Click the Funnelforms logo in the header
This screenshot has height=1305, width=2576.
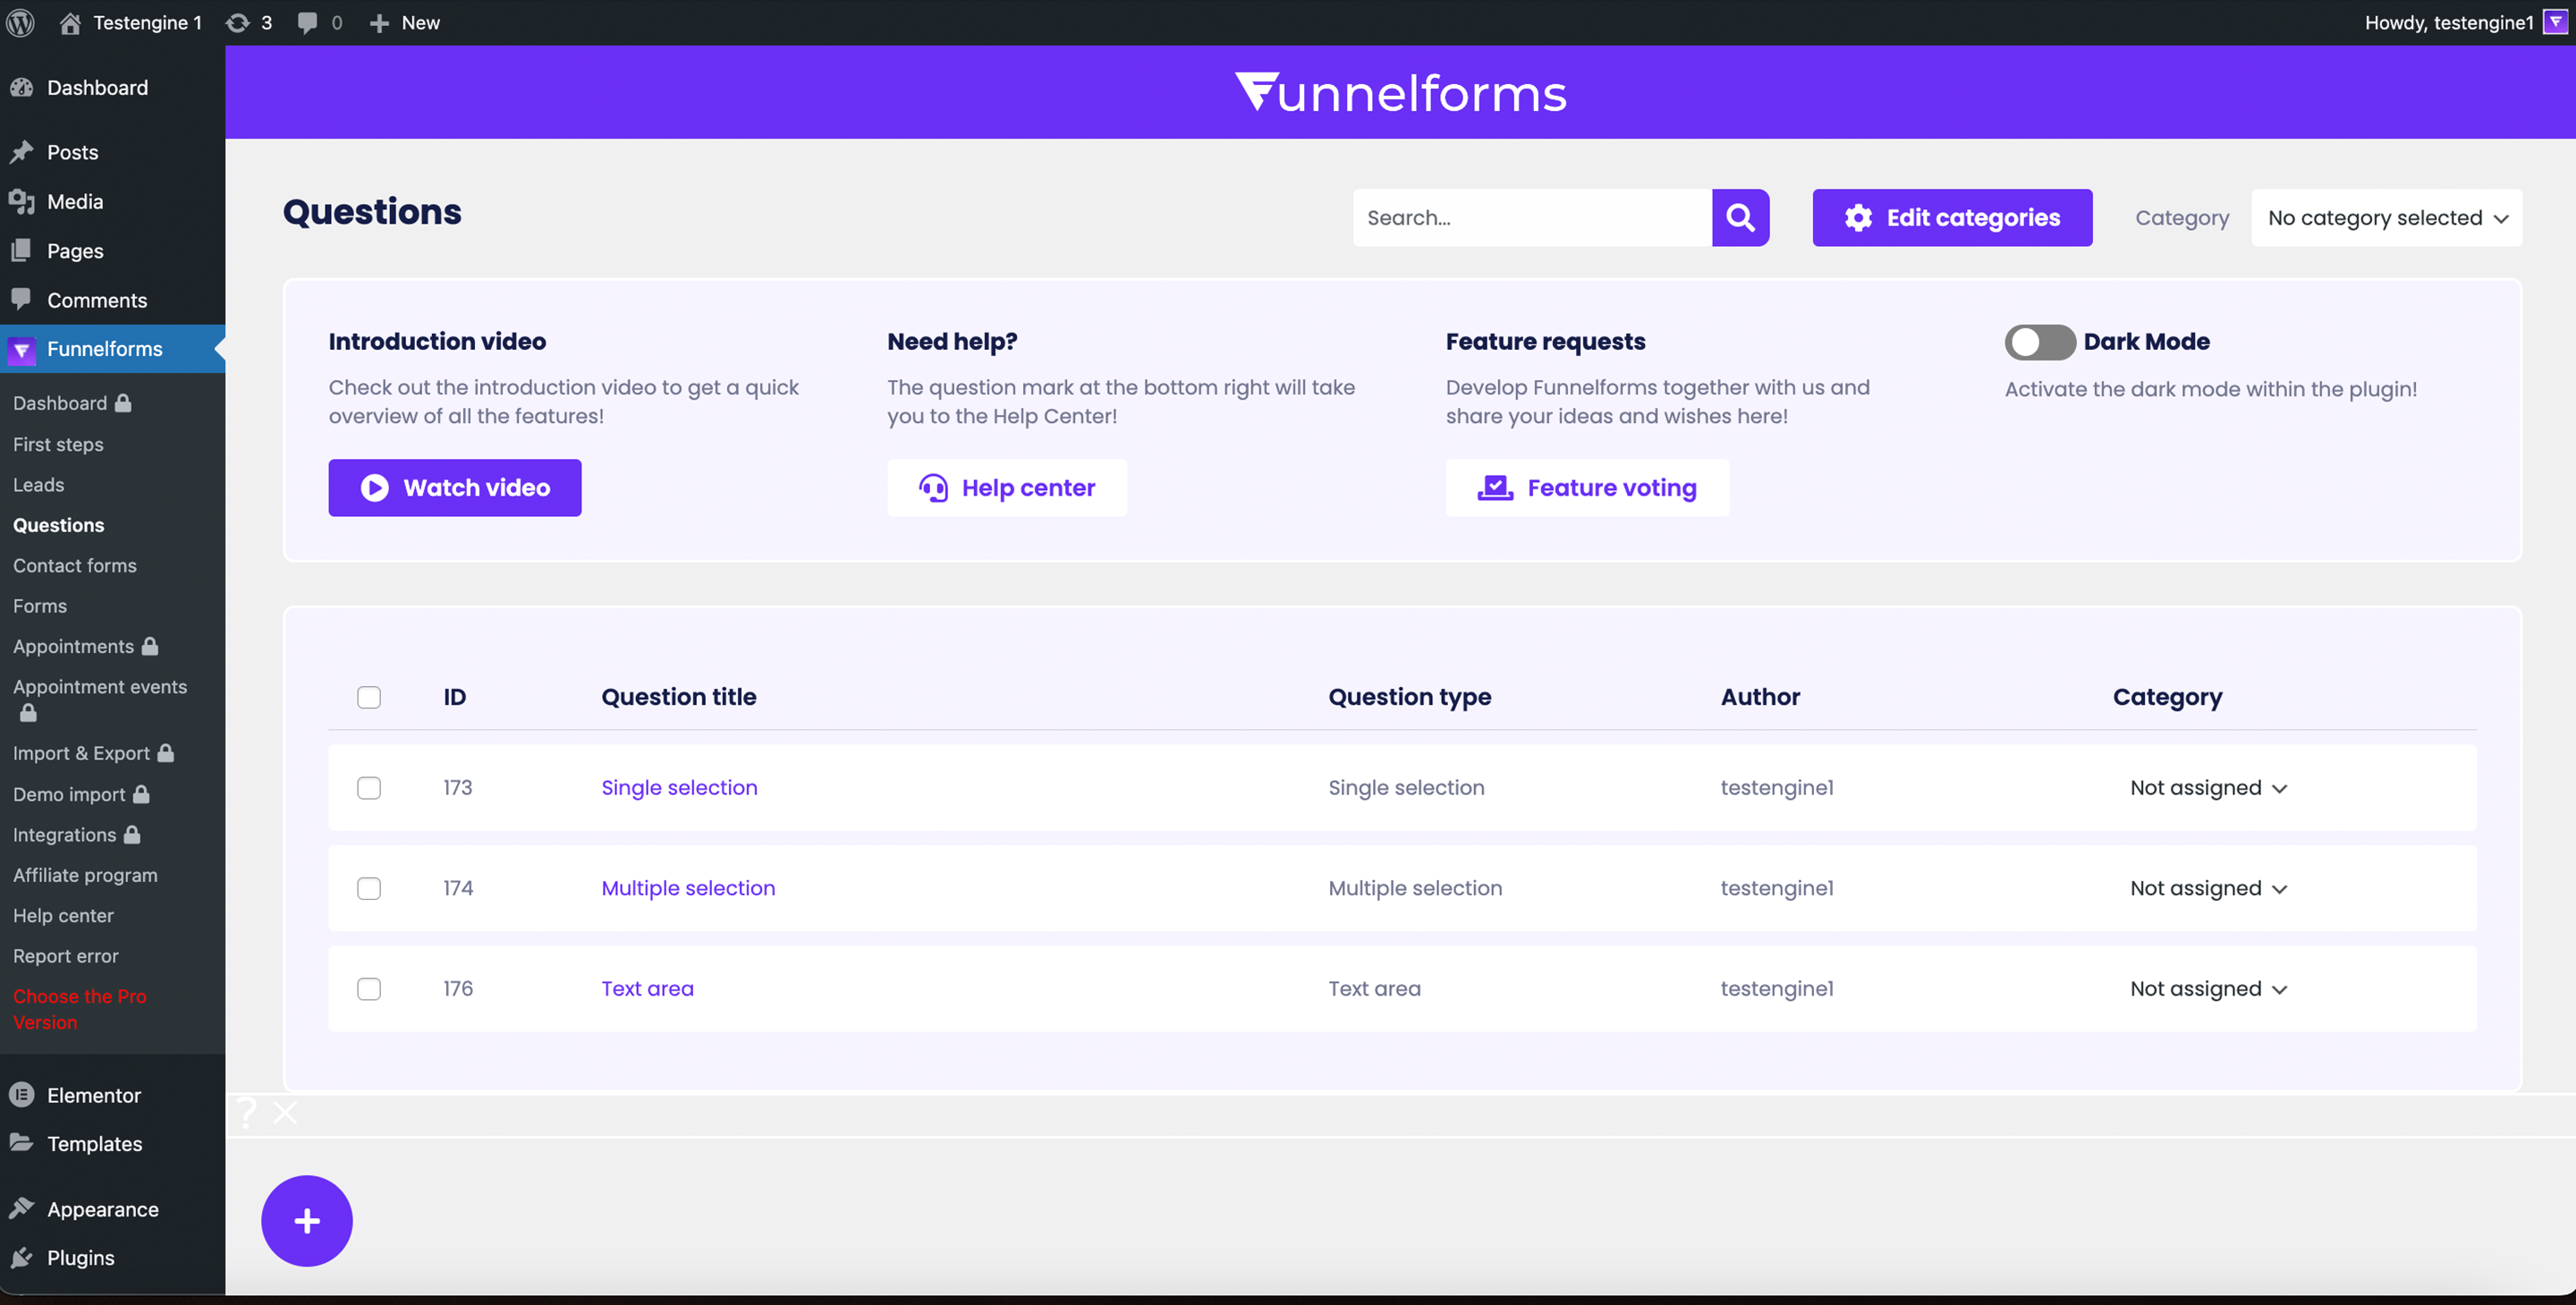pyautogui.click(x=1400, y=92)
